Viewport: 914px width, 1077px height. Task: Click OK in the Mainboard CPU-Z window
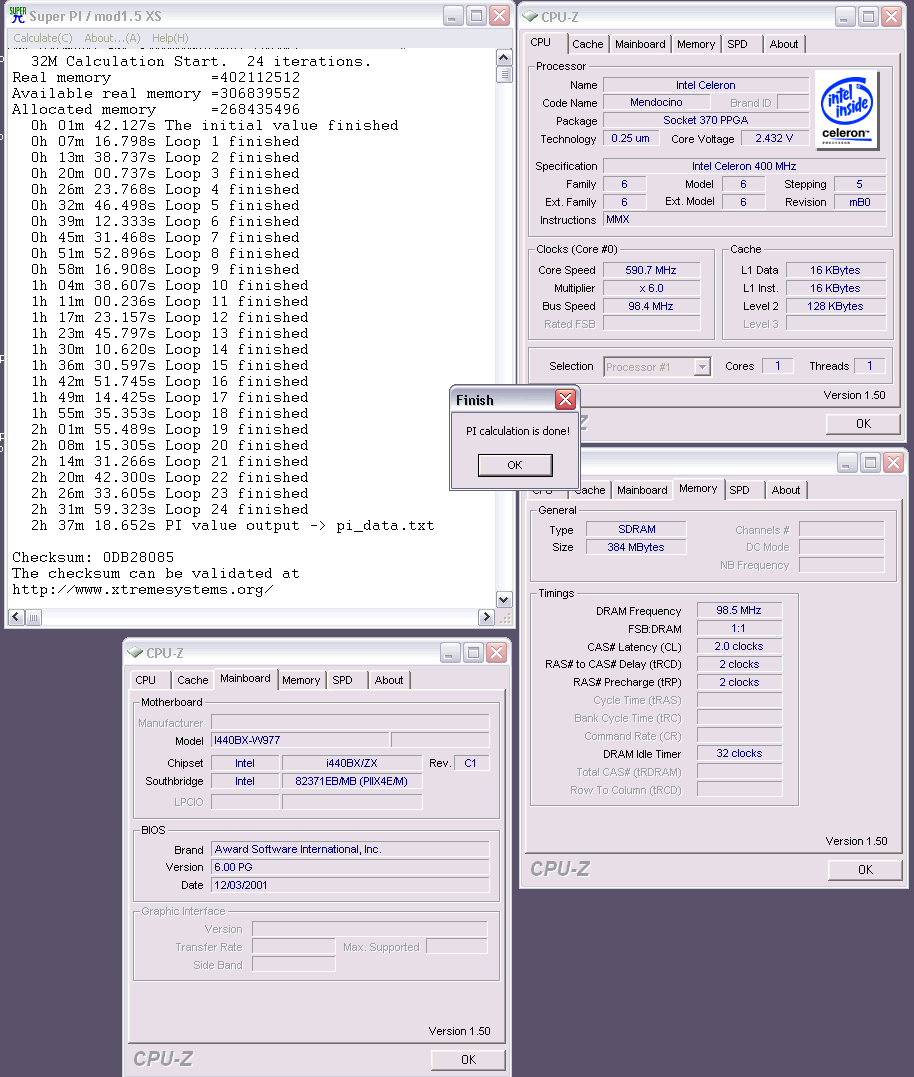coord(468,1060)
